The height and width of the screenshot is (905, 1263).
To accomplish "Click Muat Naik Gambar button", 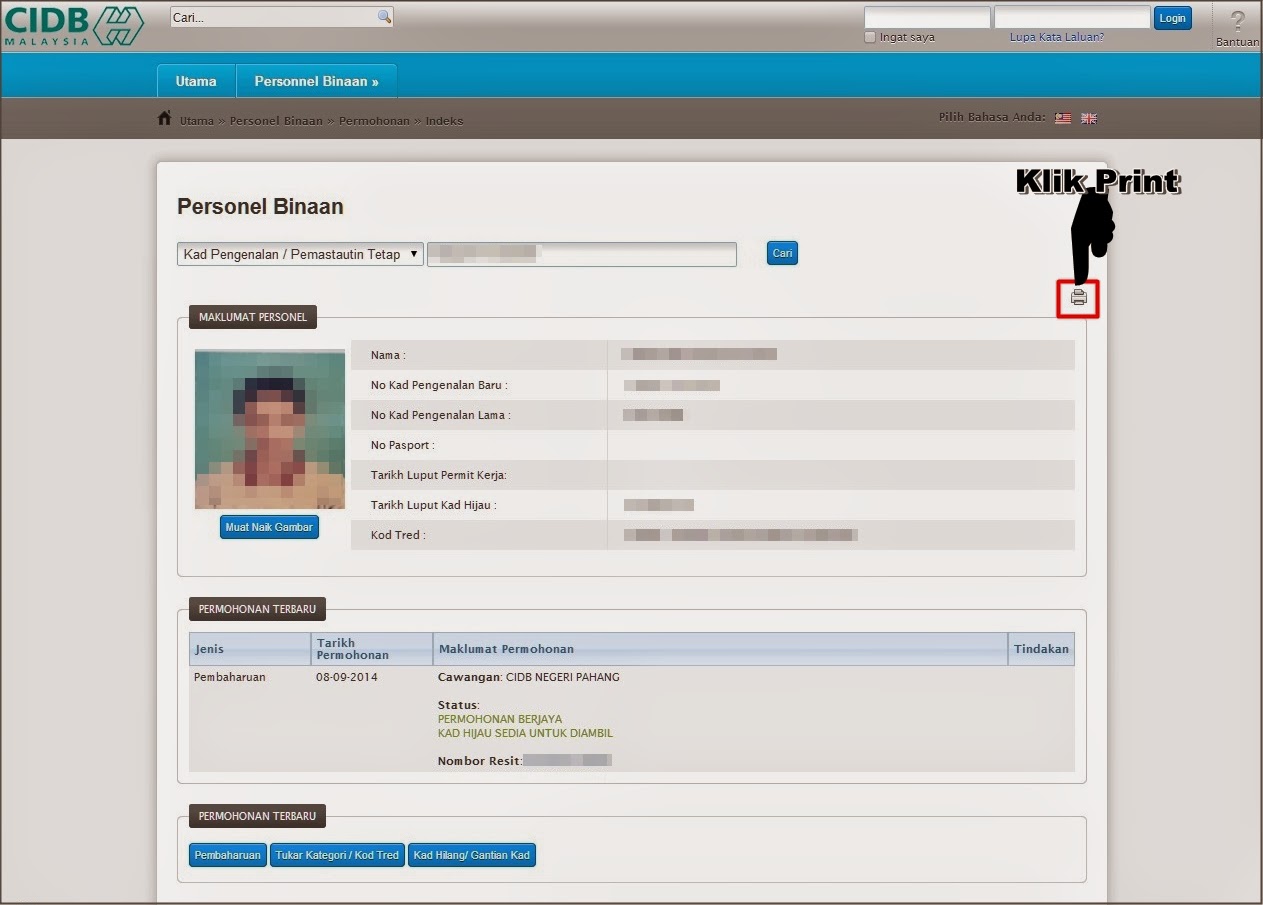I will coord(269,527).
